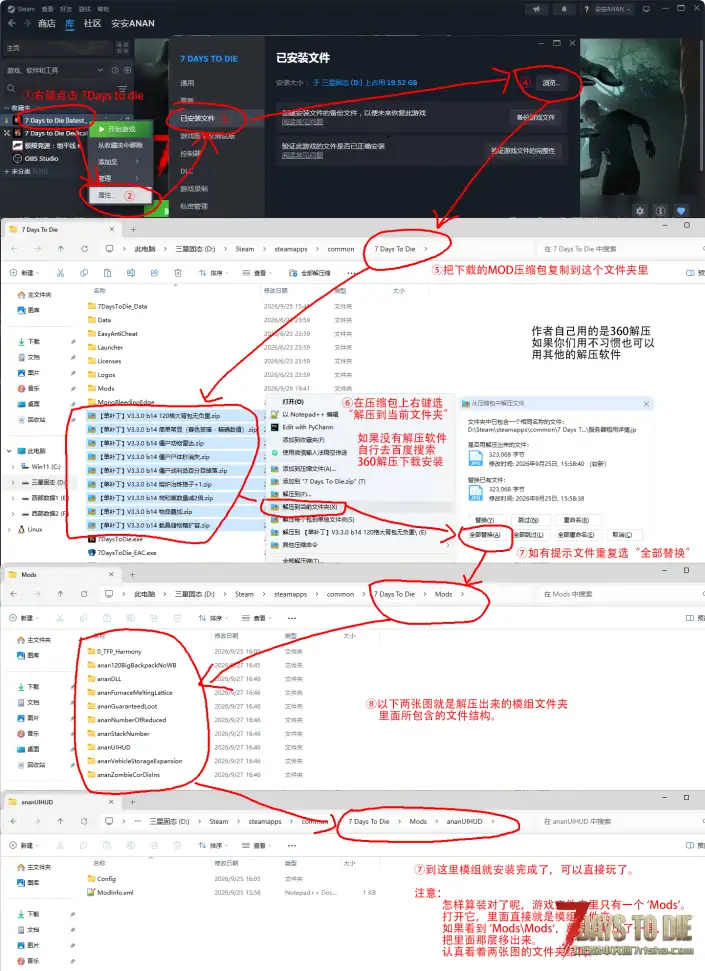Expand the Win11 (C:) drive node
The image size is (705, 971).
[13, 466]
